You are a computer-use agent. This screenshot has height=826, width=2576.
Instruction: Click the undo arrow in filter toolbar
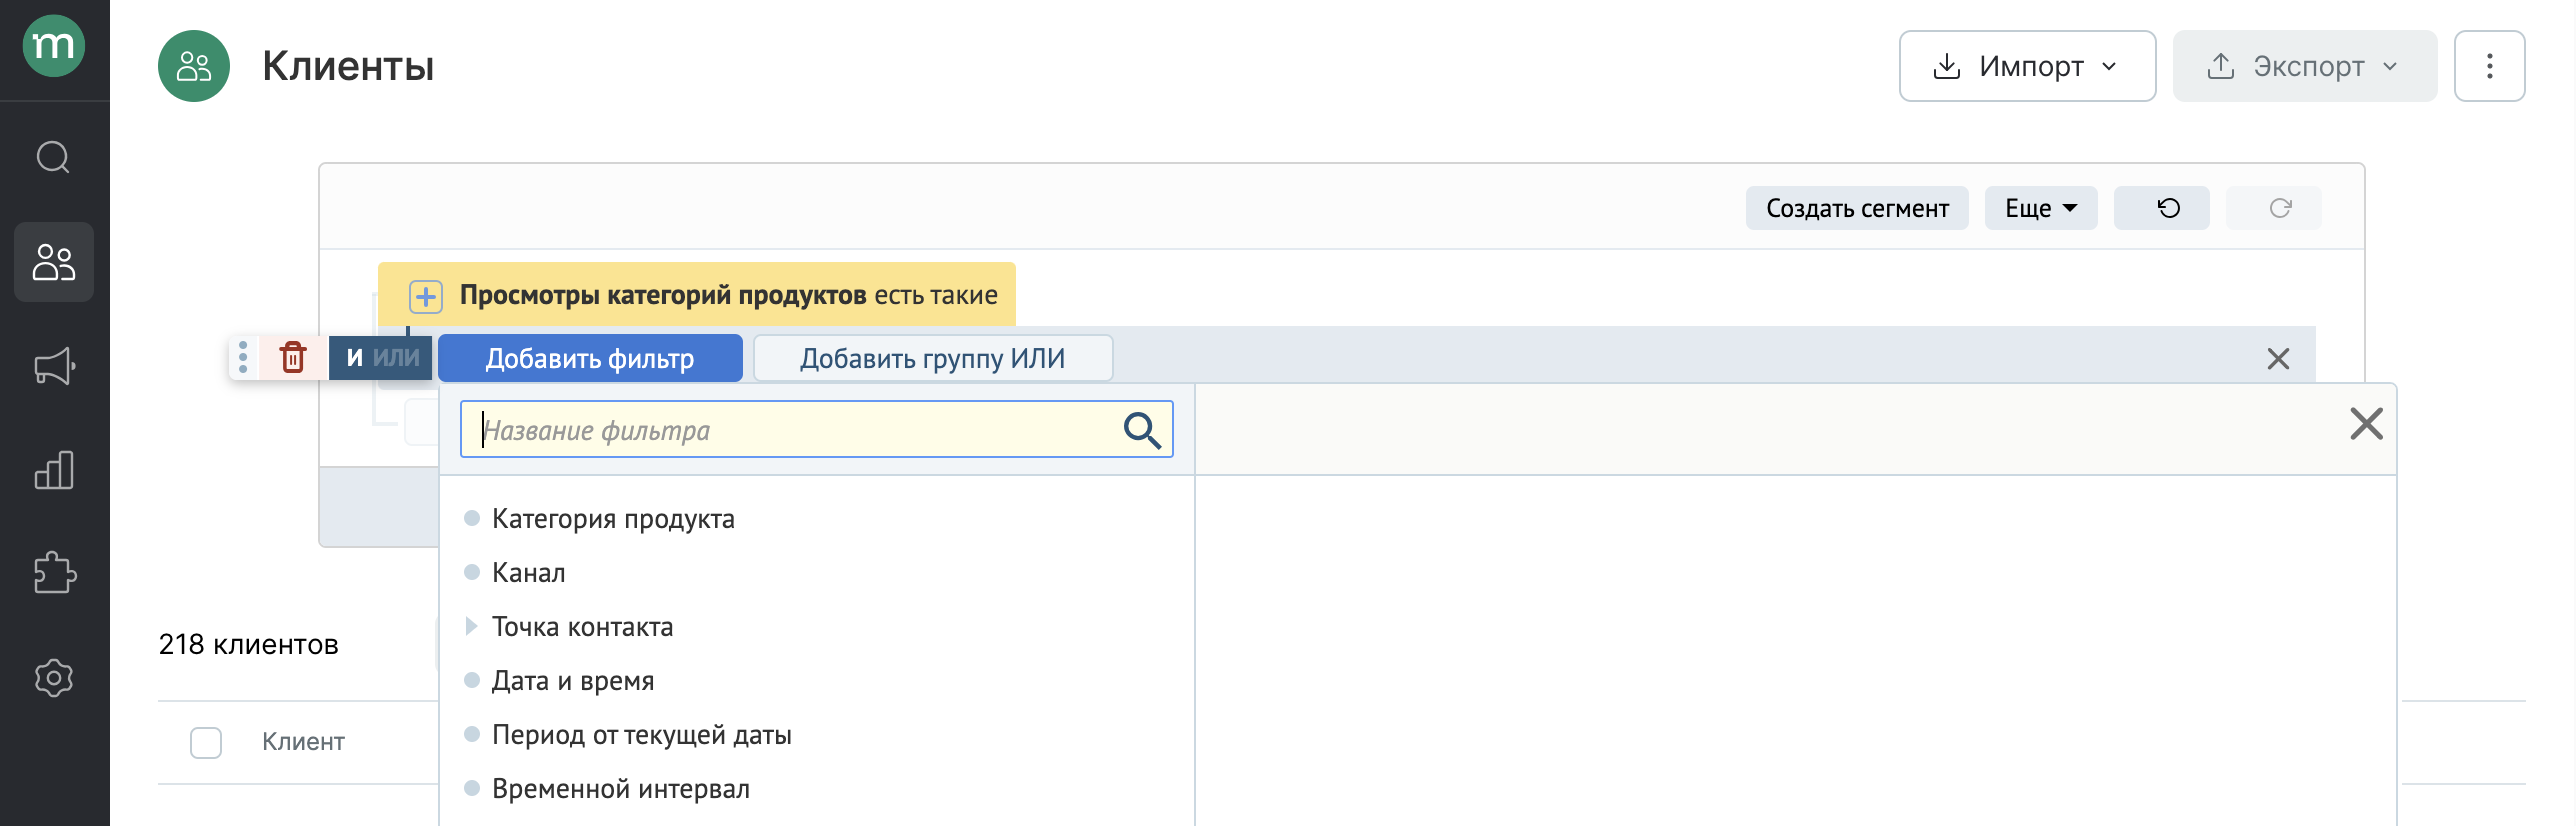(2161, 208)
